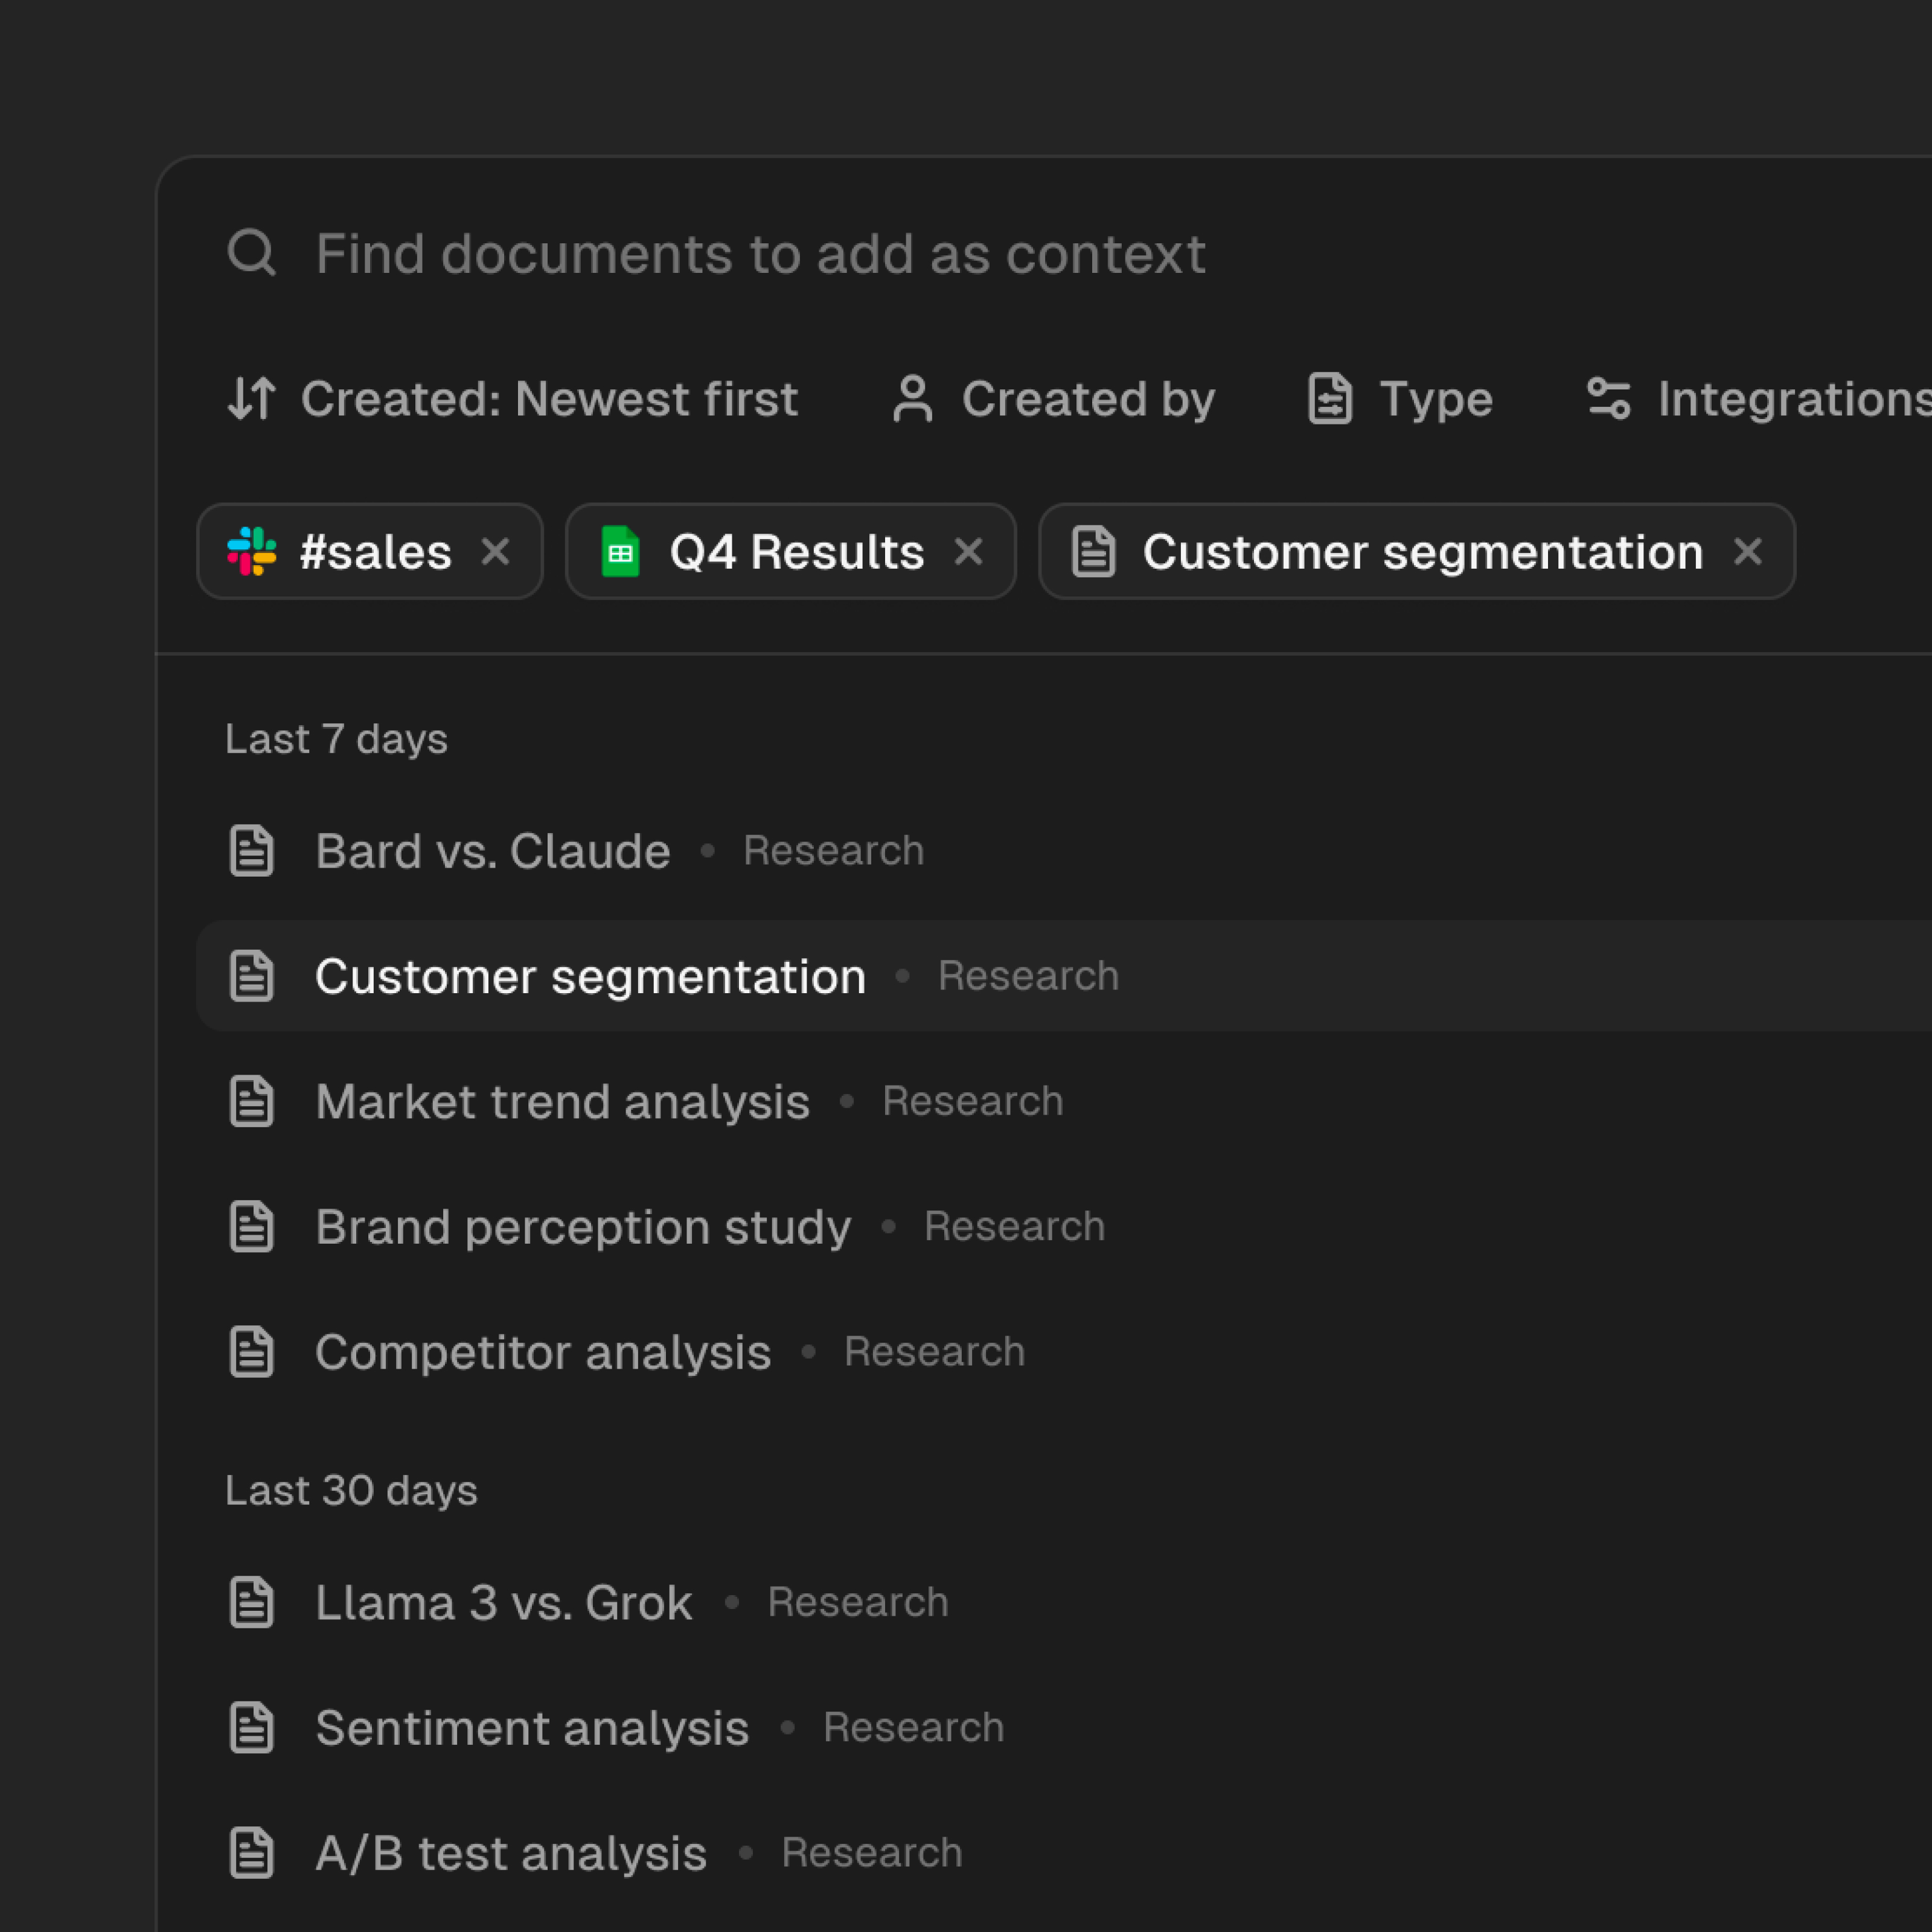Open the Created by filter
Image resolution: width=1932 pixels, height=1932 pixels.
pyautogui.click(x=1087, y=399)
